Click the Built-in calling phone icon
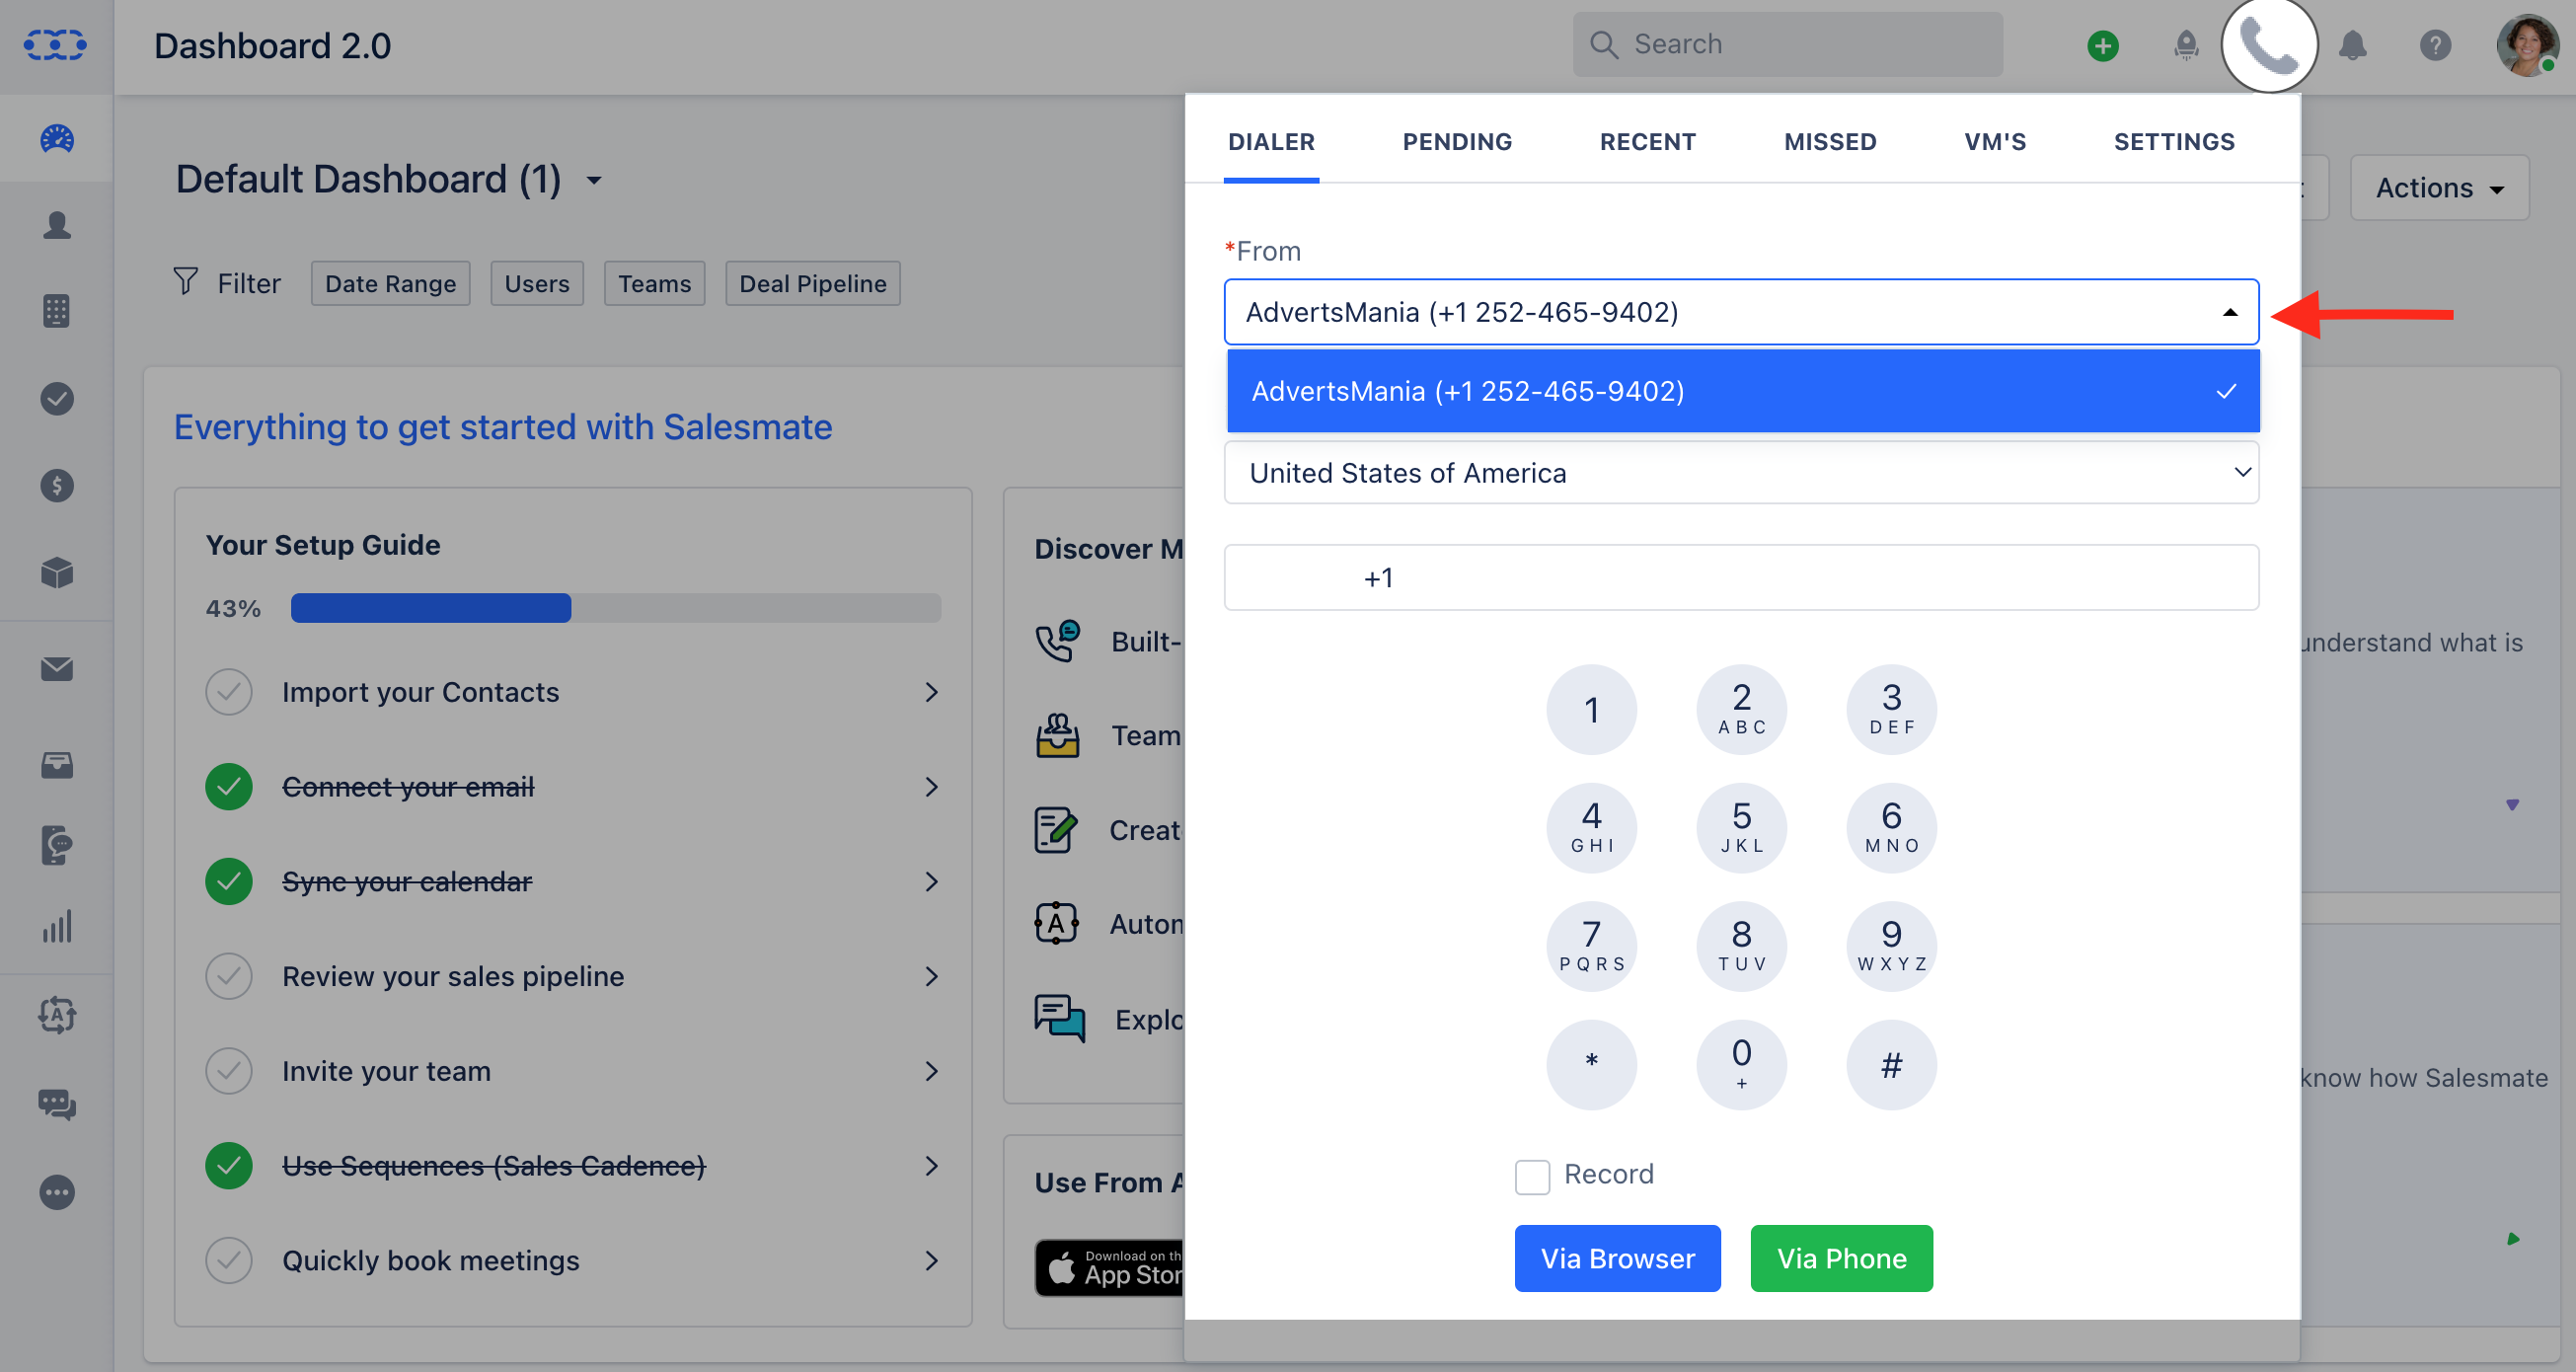The height and width of the screenshot is (1372, 2576). [x=1057, y=641]
